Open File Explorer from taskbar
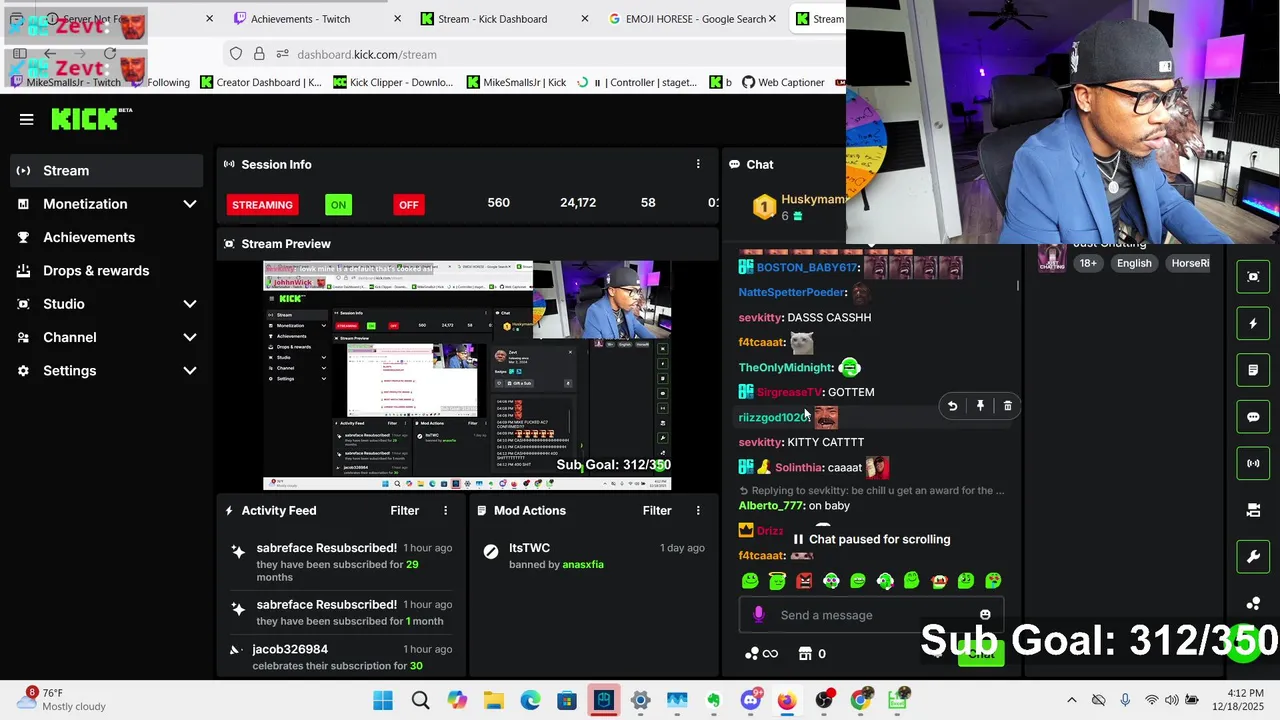Viewport: 1280px width, 720px height. (x=493, y=700)
